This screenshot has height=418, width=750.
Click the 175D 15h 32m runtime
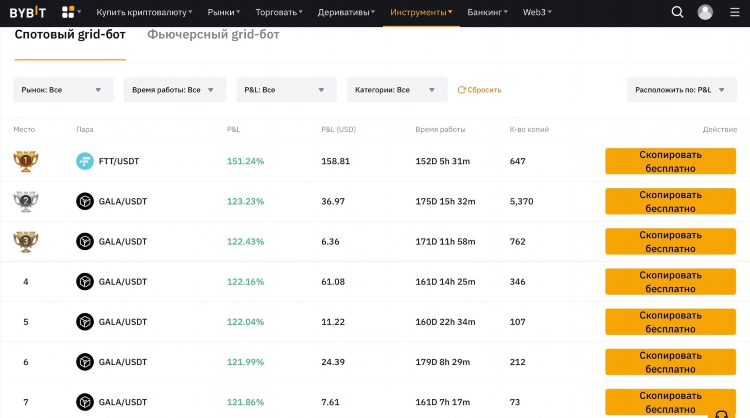click(x=445, y=201)
